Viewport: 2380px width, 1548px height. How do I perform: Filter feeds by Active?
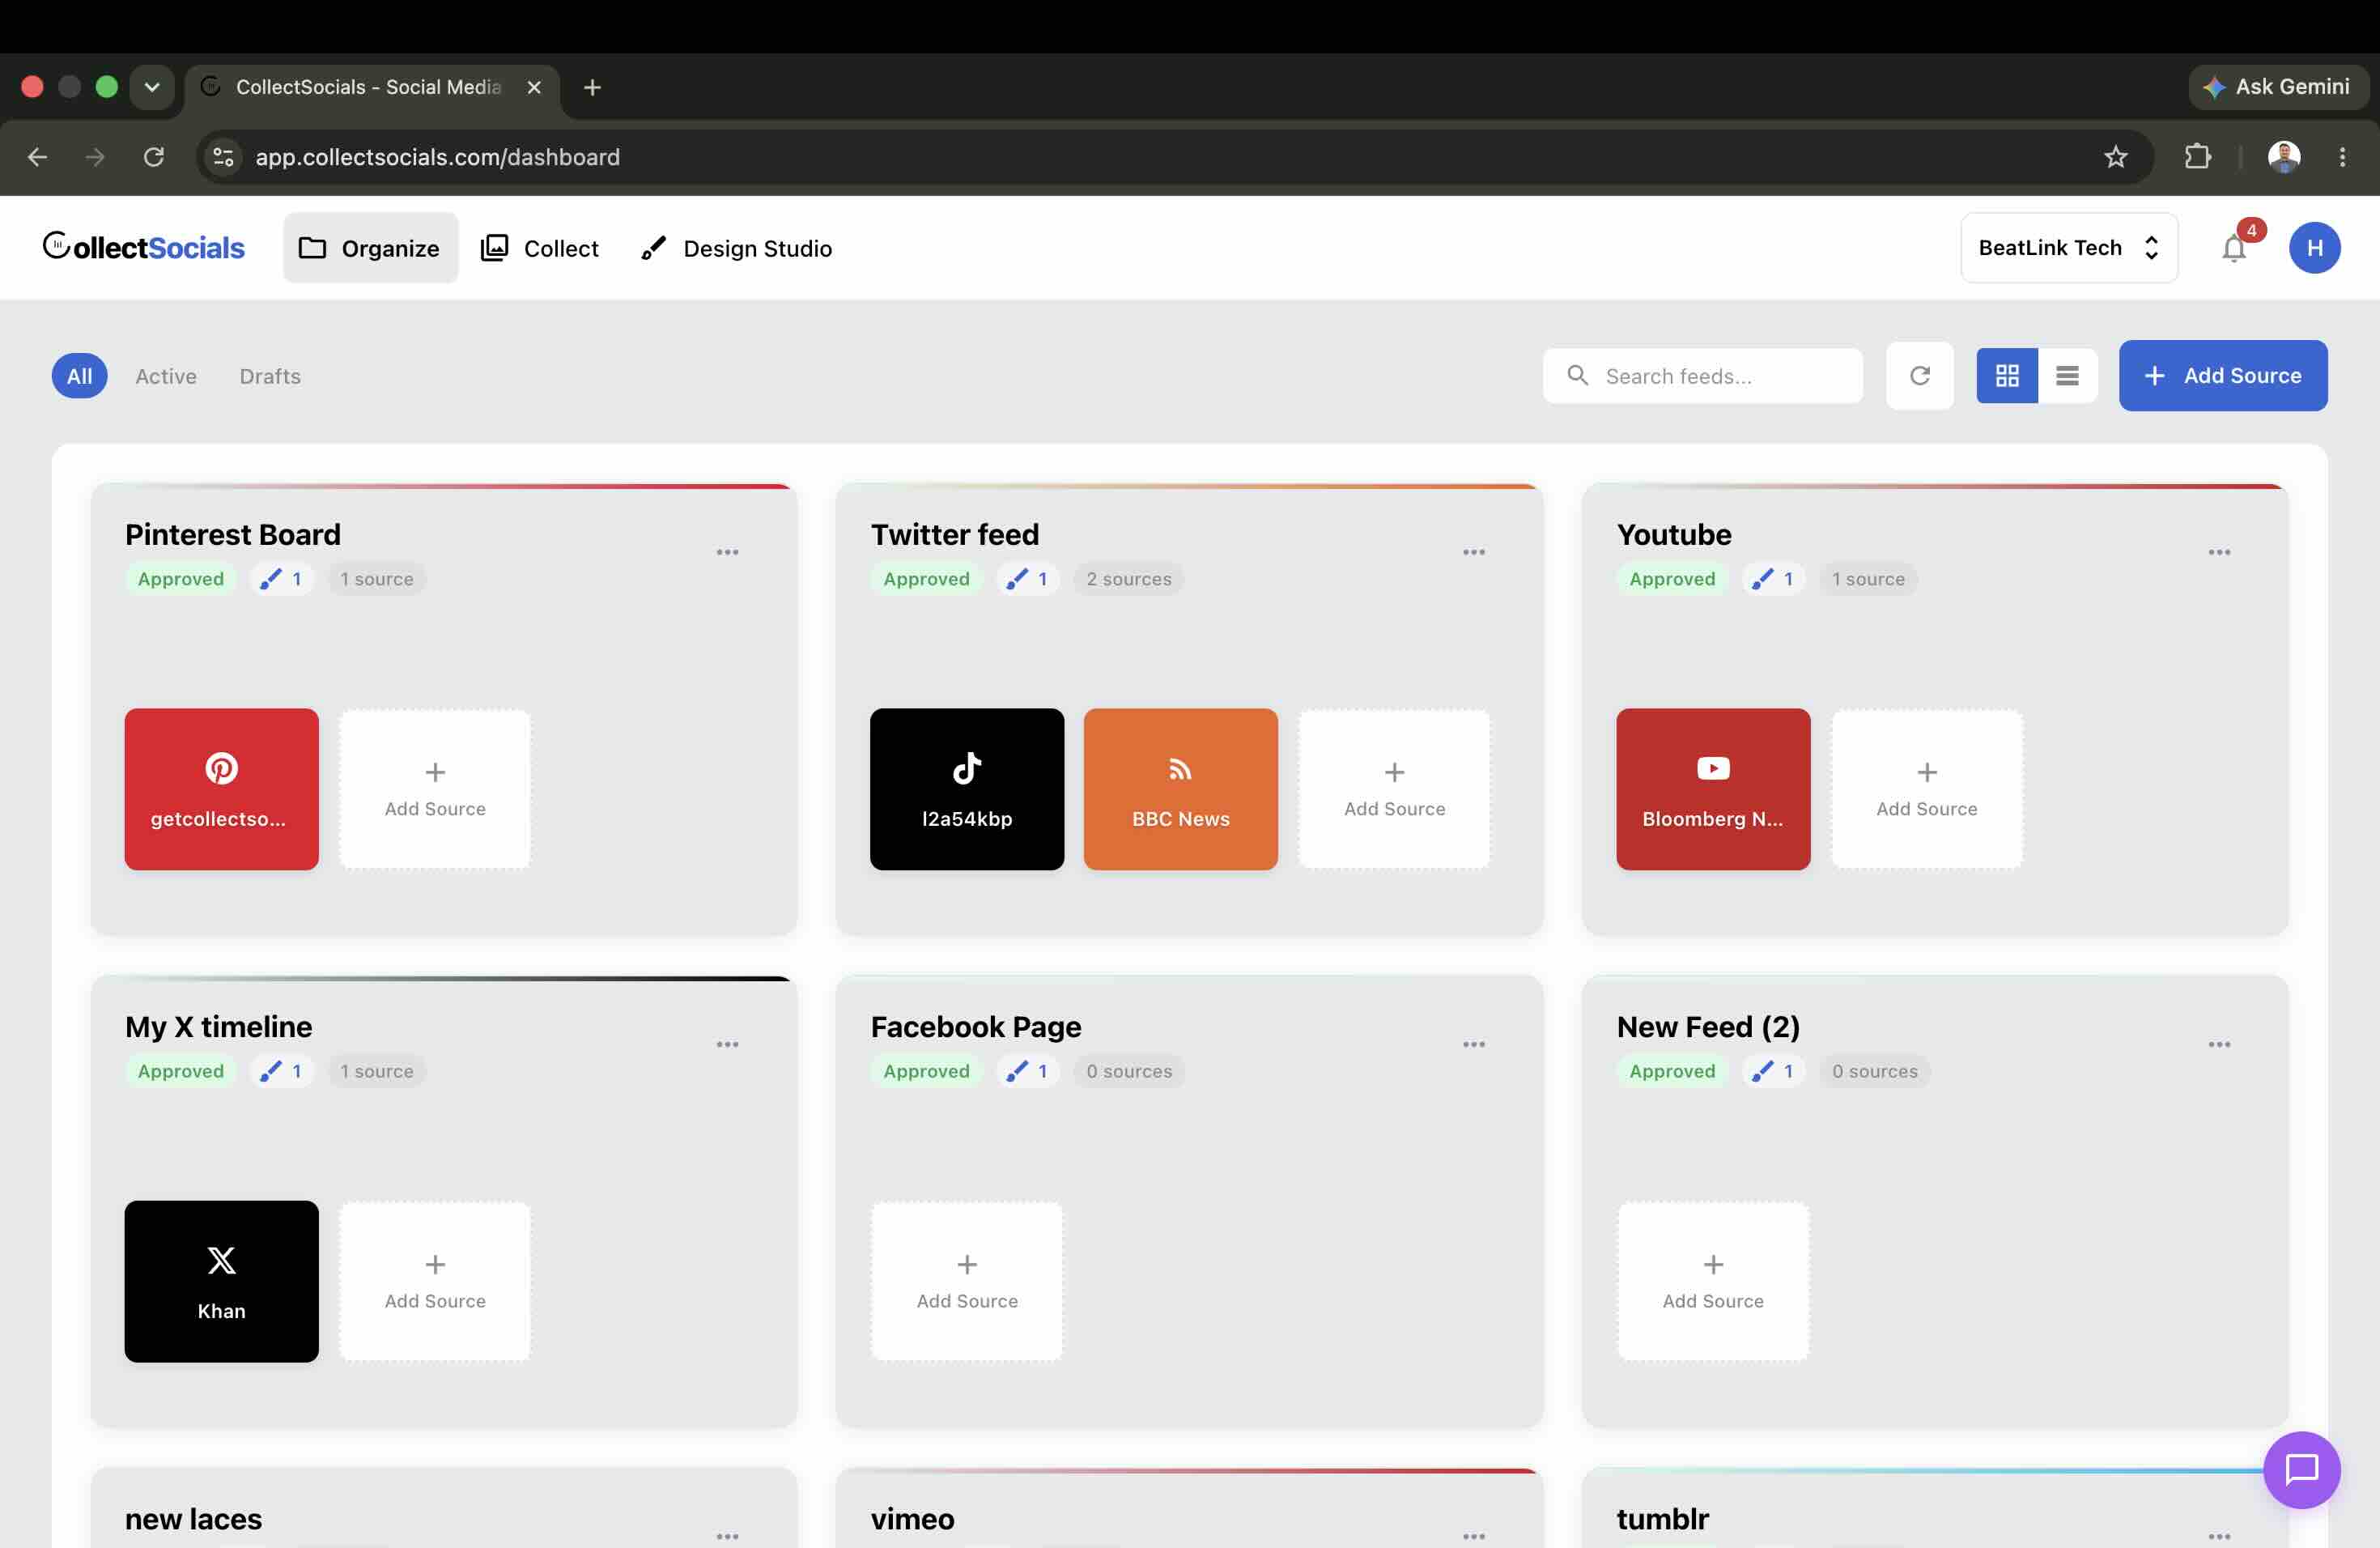pos(166,376)
